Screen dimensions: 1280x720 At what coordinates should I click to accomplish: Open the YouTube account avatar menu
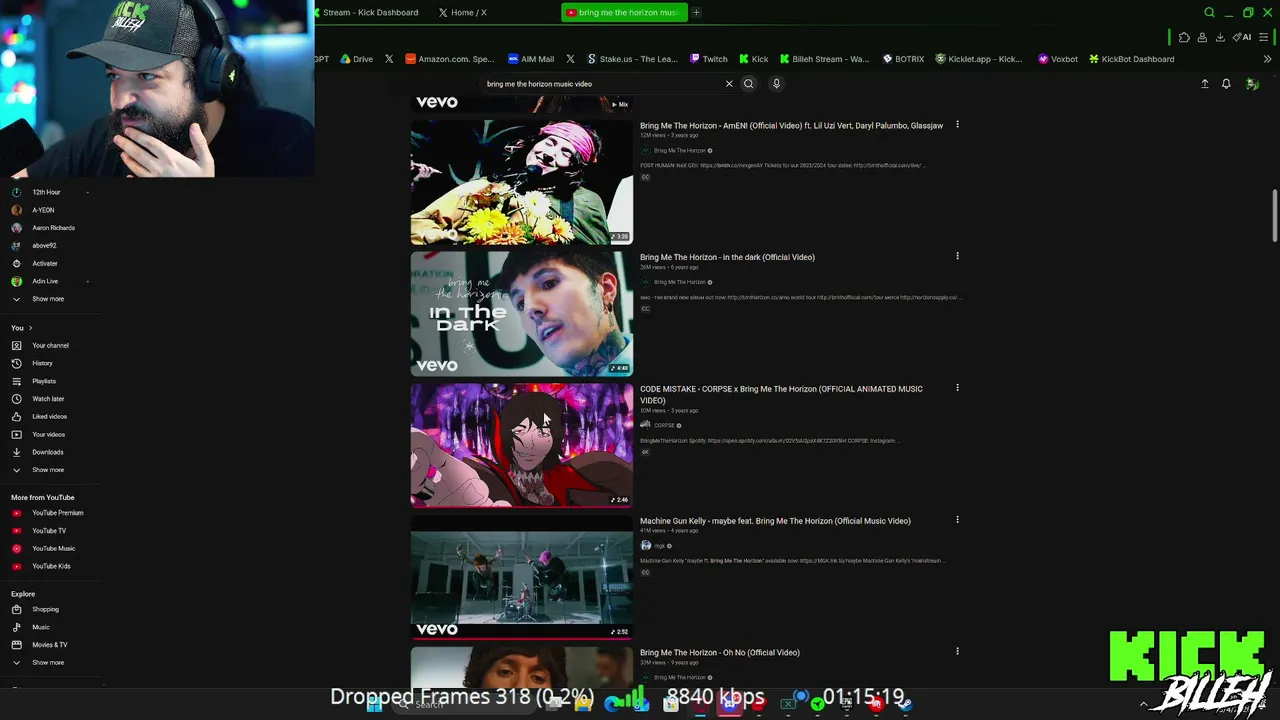(1252, 84)
